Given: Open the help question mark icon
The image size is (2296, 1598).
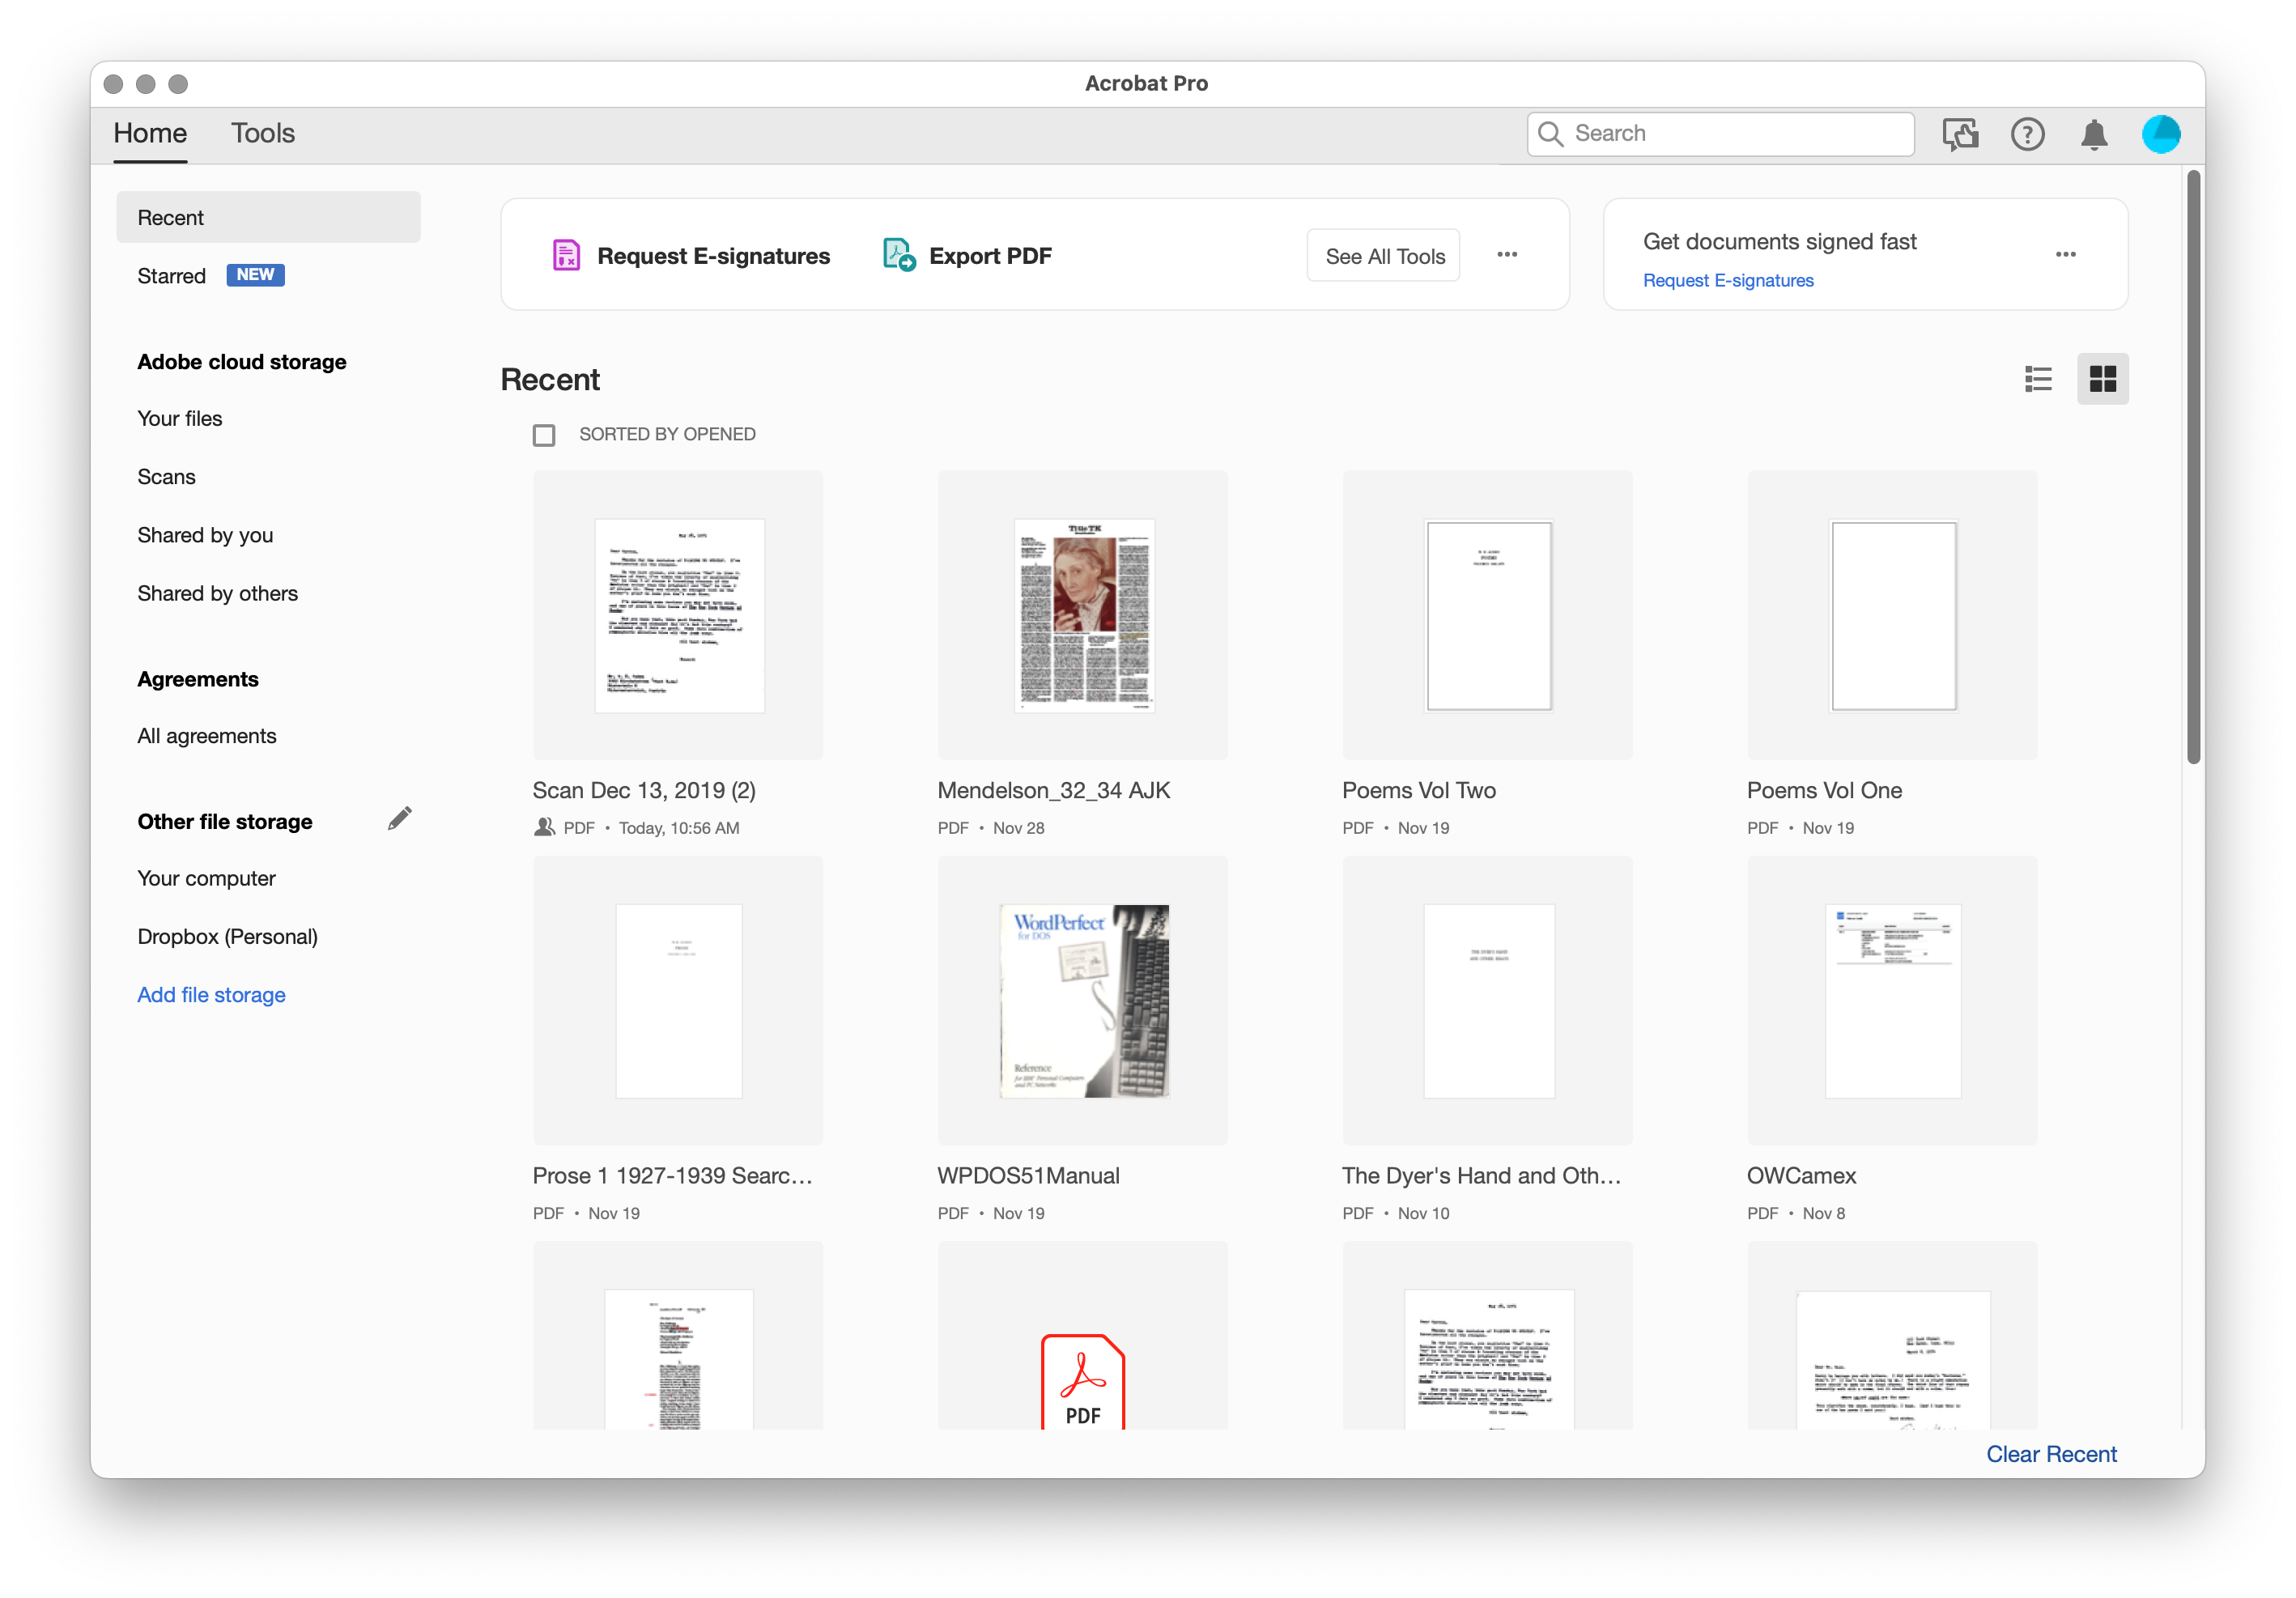Looking at the screenshot, I should [2028, 134].
